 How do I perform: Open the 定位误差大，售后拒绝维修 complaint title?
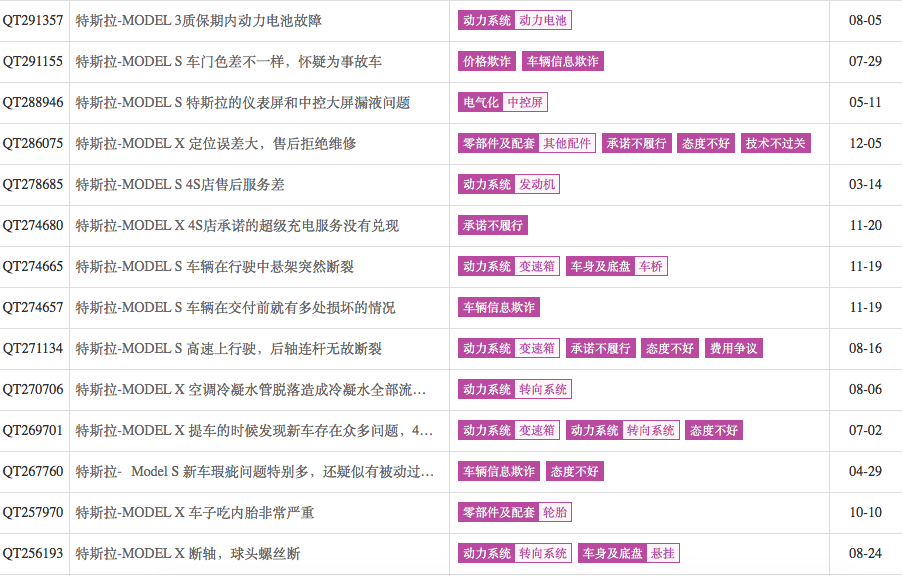[x=216, y=143]
